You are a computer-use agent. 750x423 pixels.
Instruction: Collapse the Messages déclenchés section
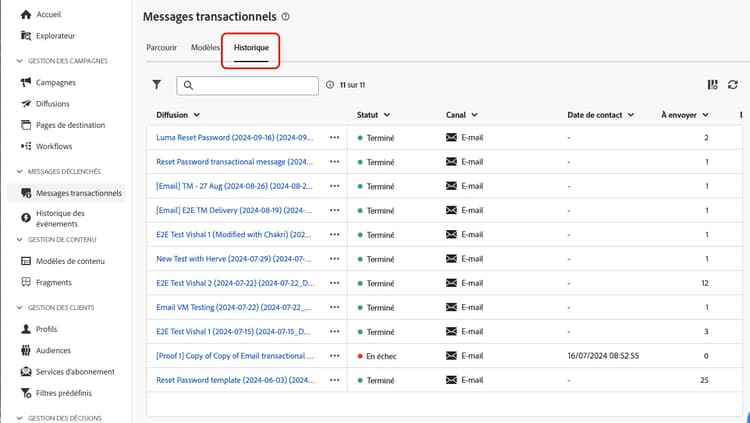20,172
